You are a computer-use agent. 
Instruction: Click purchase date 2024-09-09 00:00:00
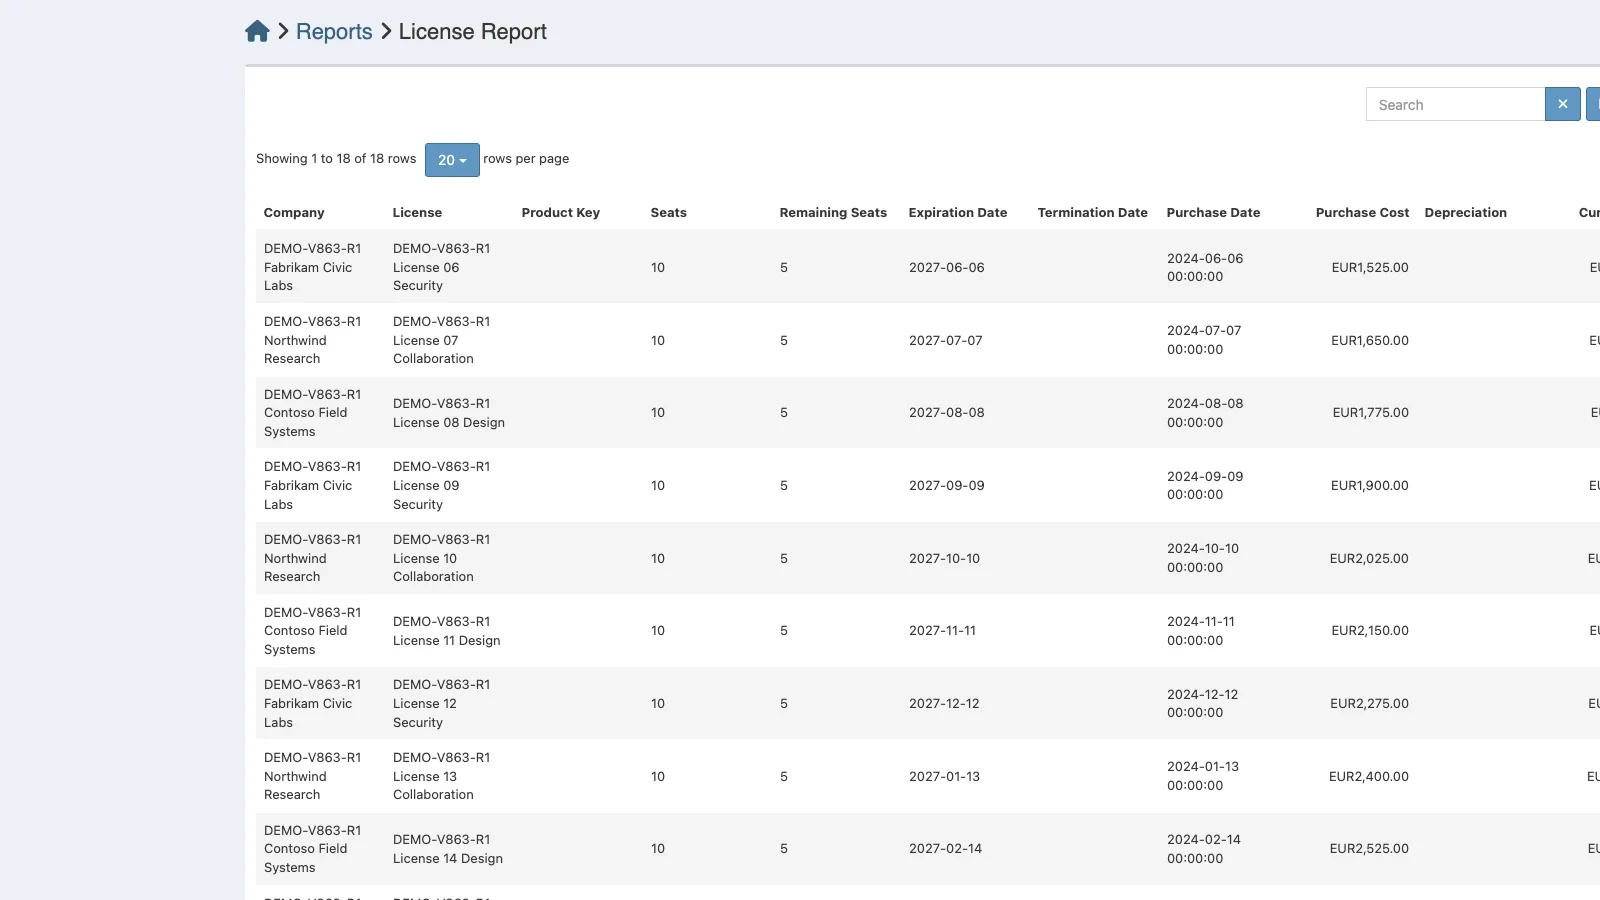[1205, 486]
